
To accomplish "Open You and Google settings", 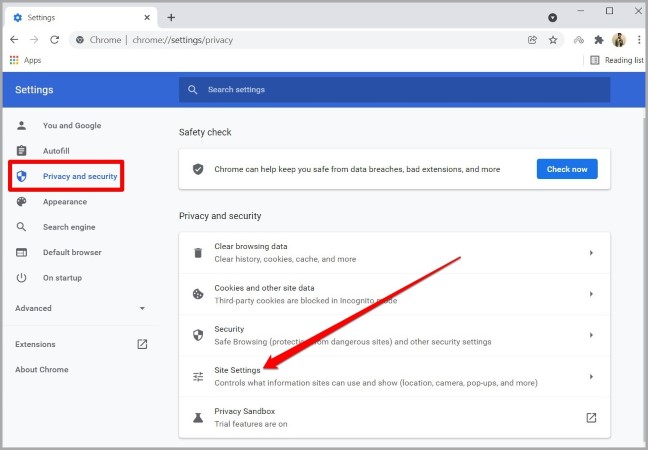I will pos(72,126).
